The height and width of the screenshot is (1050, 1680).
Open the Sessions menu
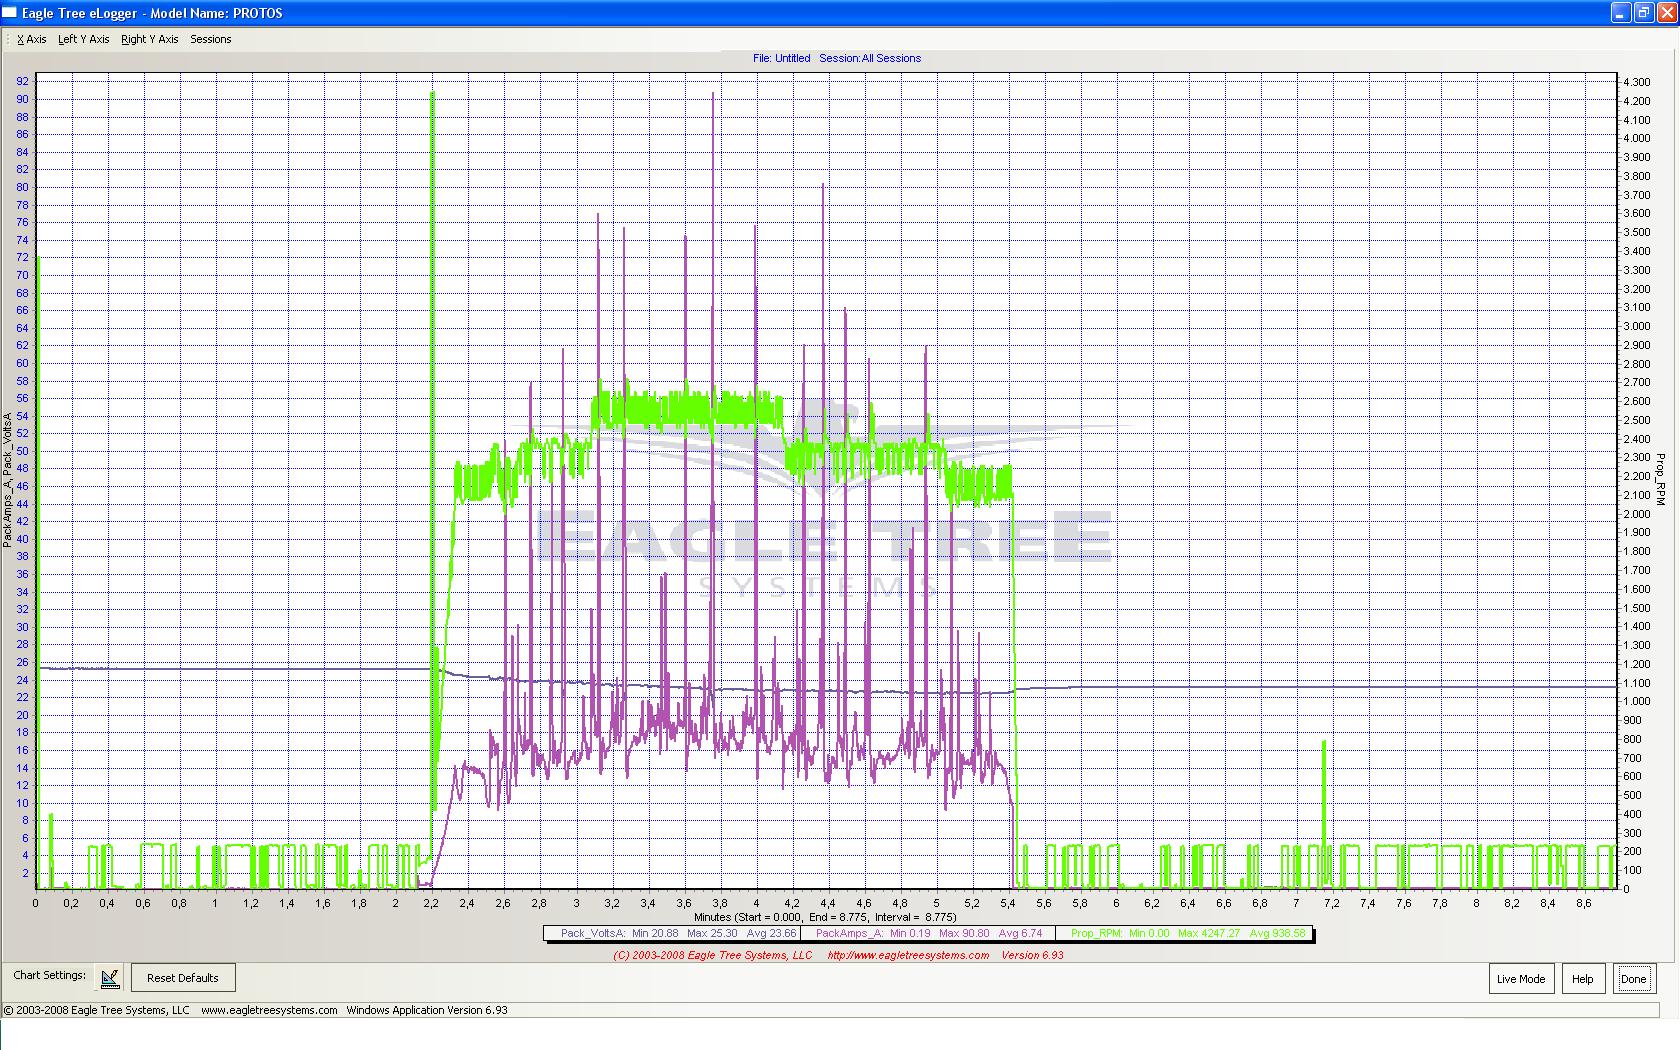[x=211, y=39]
